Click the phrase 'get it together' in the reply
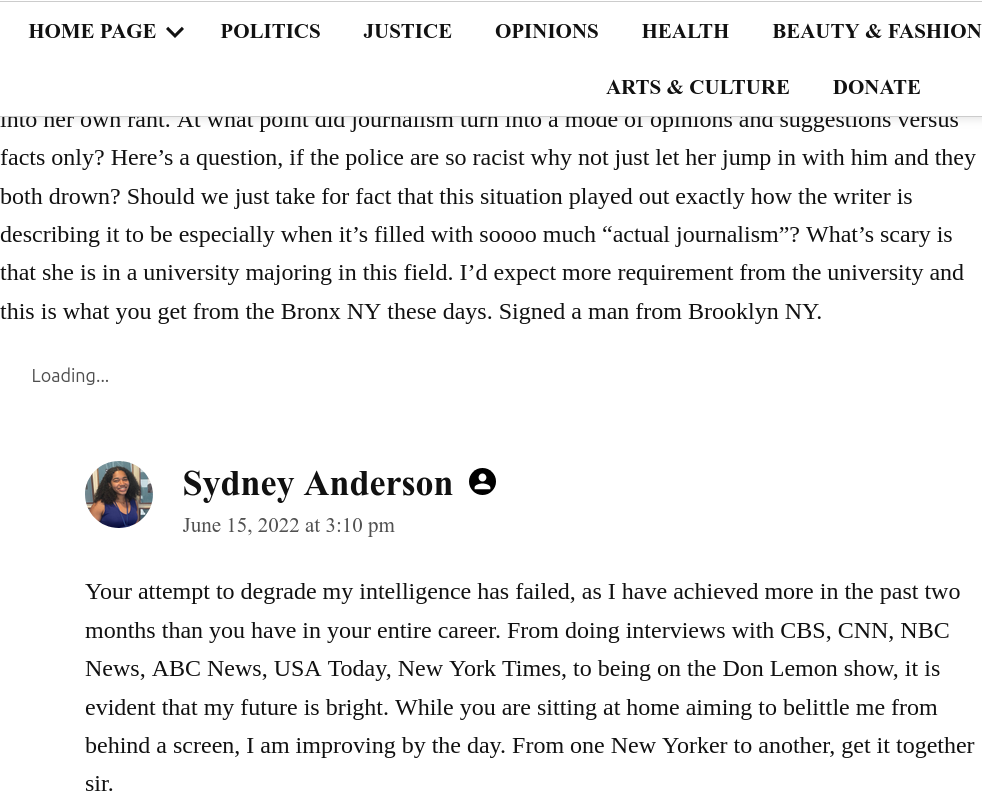Image resolution: width=982 pixels, height=810 pixels. point(907,745)
